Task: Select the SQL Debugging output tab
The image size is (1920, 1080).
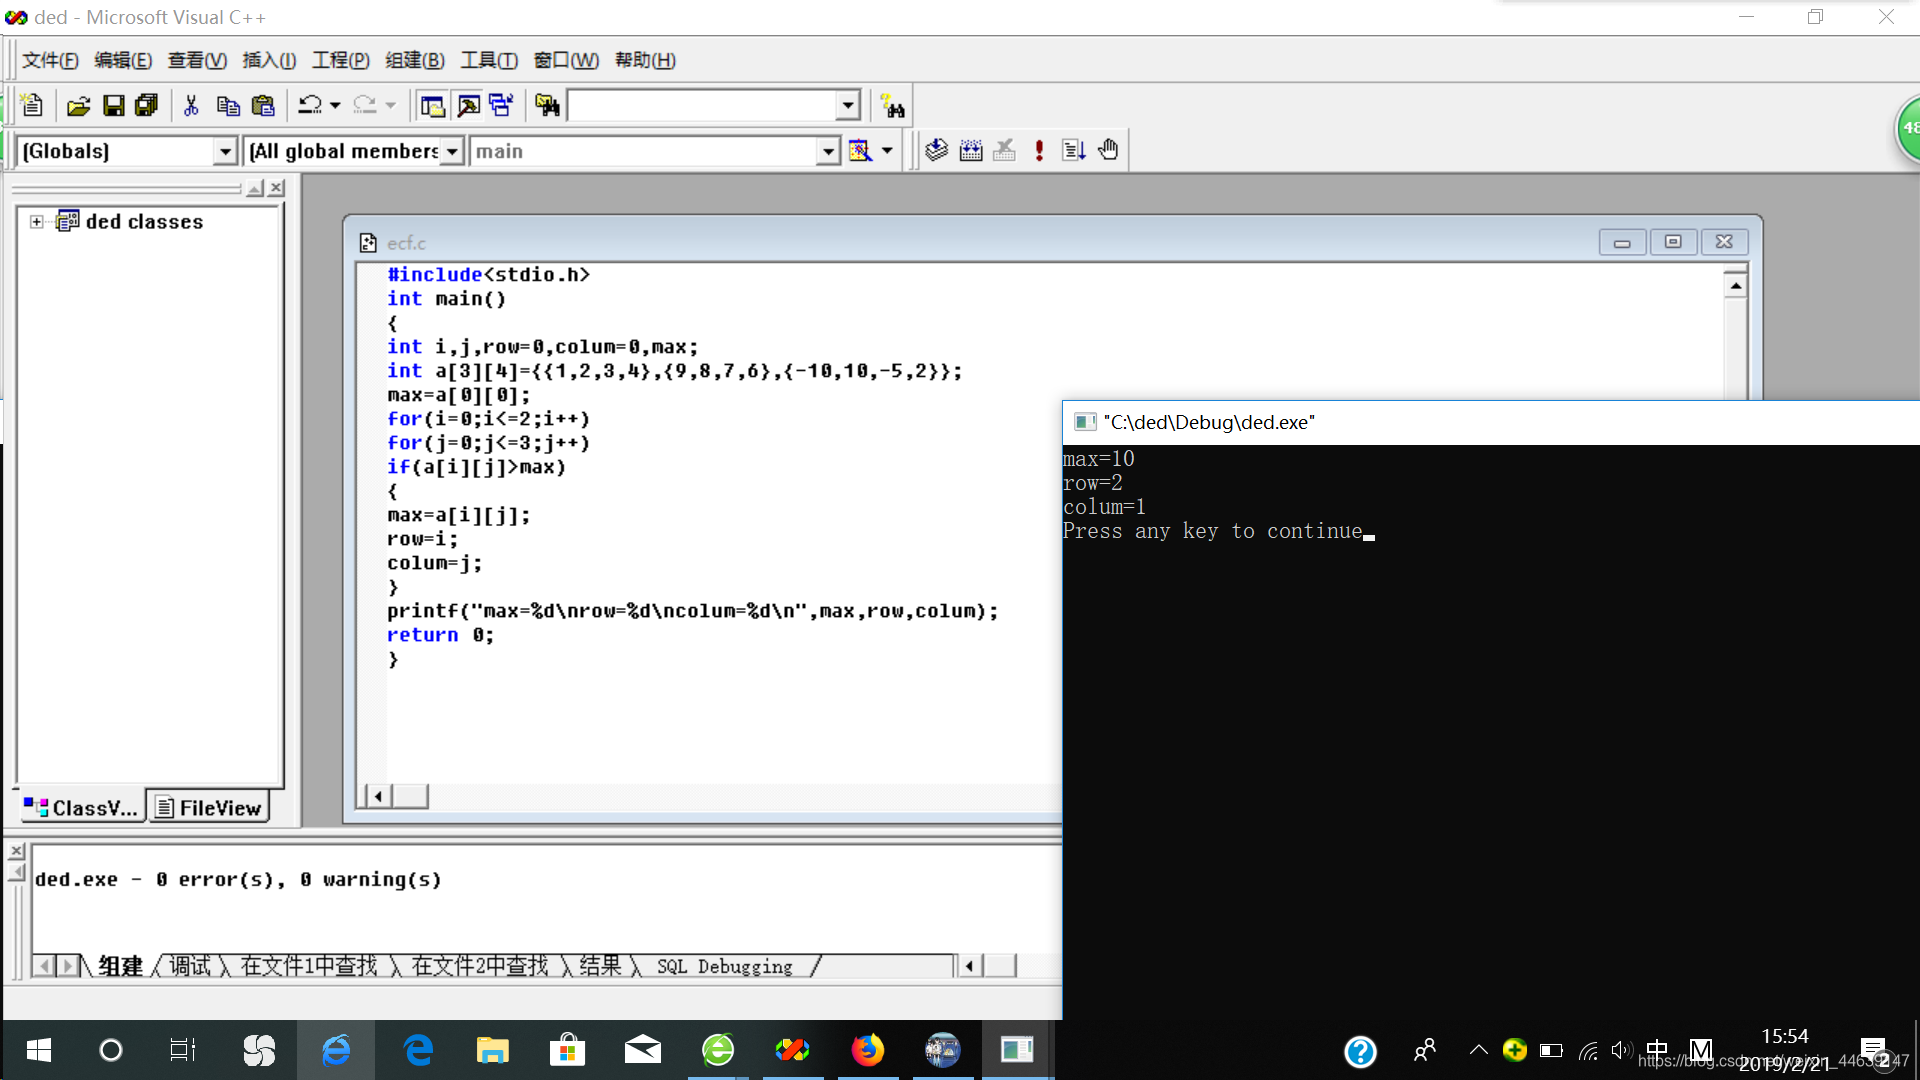Action: click(724, 966)
